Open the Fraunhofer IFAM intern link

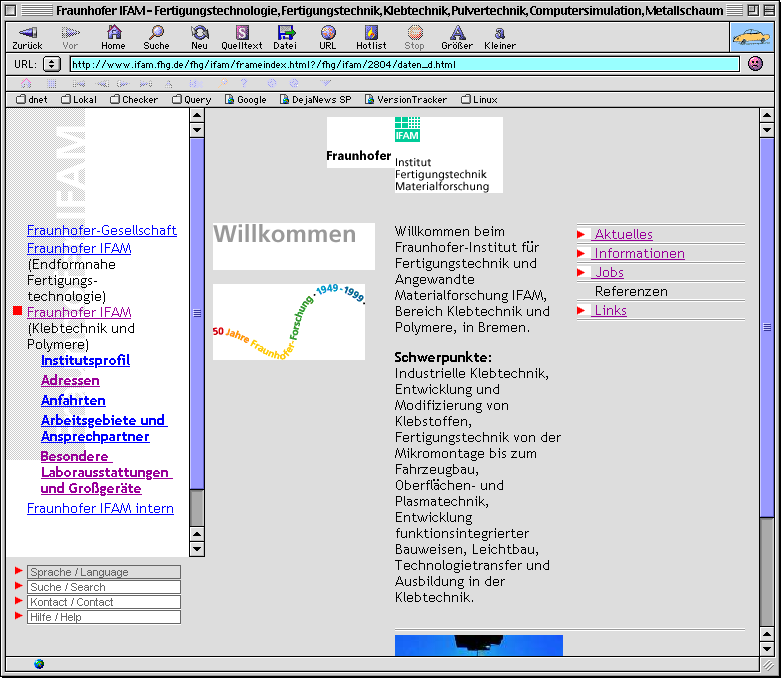(100, 509)
